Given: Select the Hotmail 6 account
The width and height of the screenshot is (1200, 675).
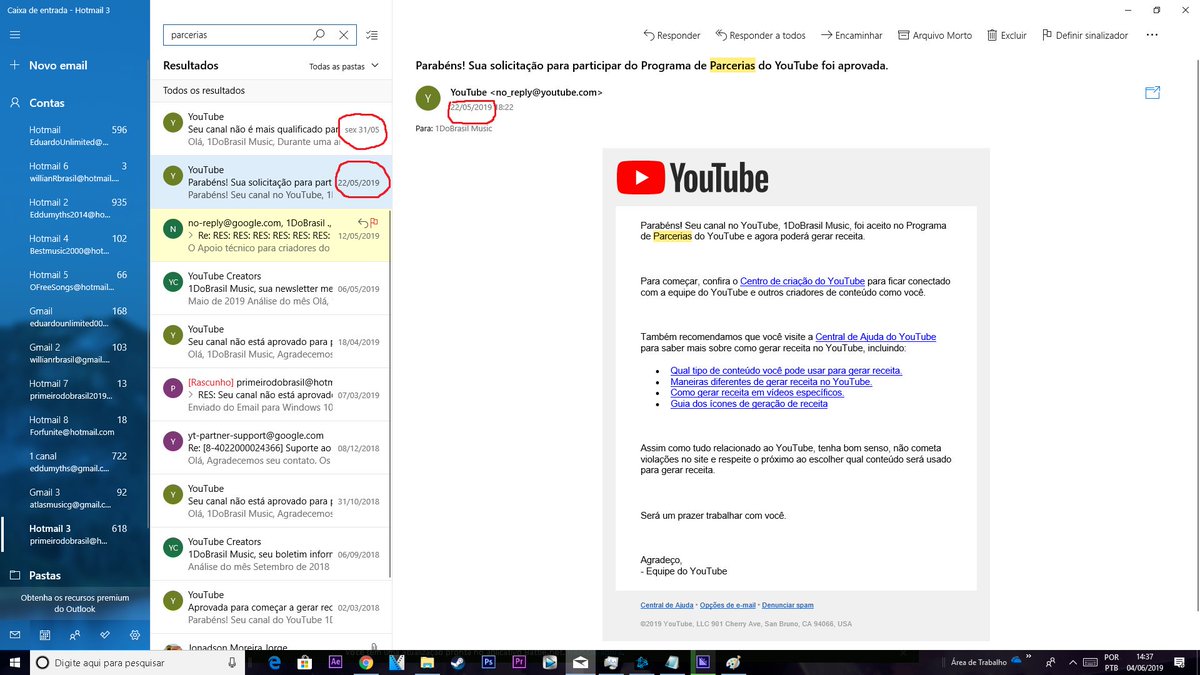Looking at the screenshot, I should (75, 173).
